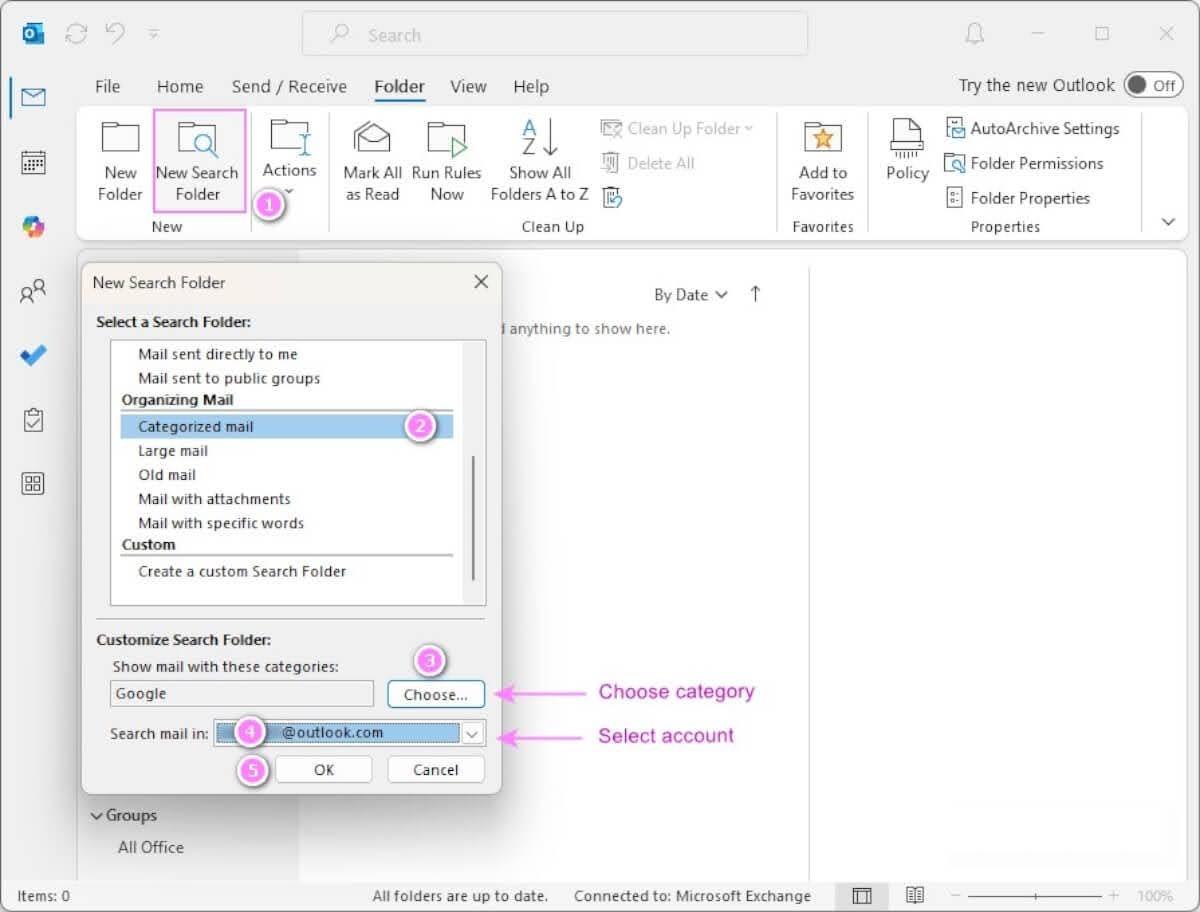Click the Send/Receive sync icon in title bar
This screenshot has height=912, width=1200.
(x=76, y=33)
